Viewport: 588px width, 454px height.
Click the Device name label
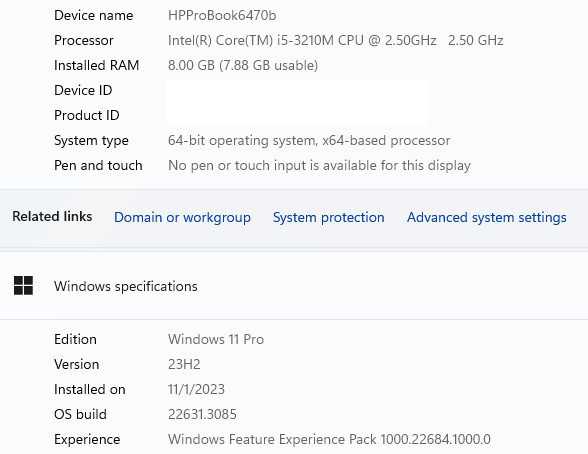click(x=93, y=15)
